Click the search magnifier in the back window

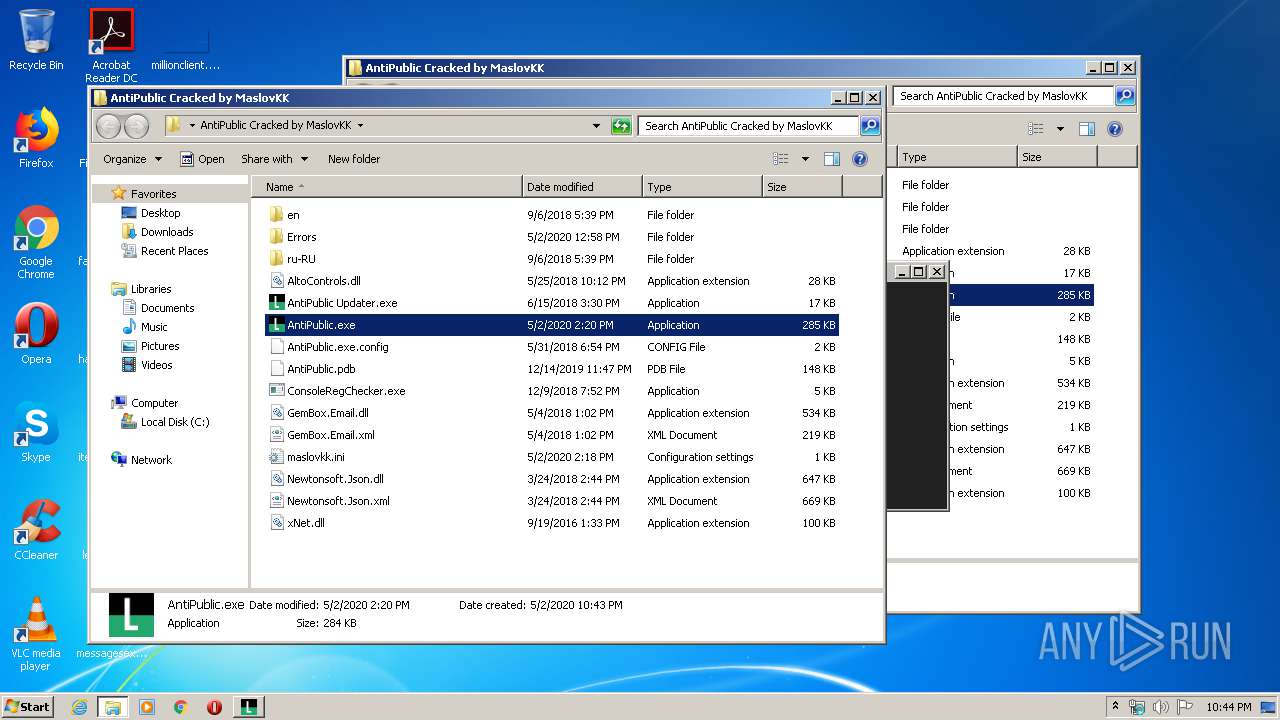coord(1125,96)
